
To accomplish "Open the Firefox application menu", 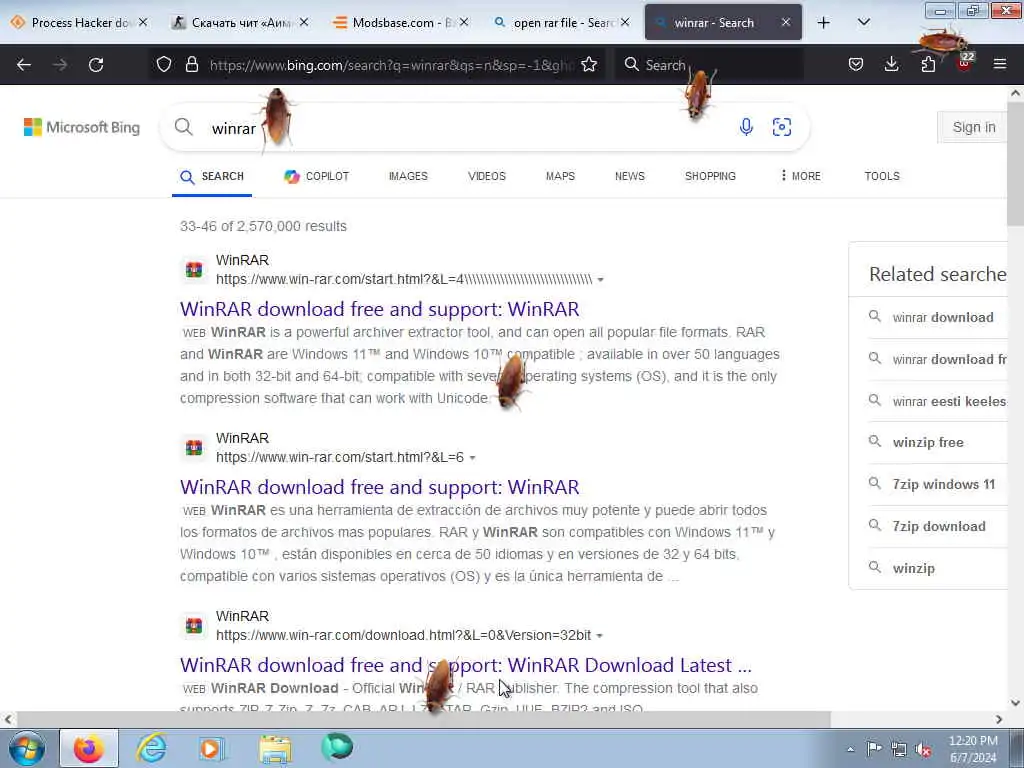I will (1000, 64).
